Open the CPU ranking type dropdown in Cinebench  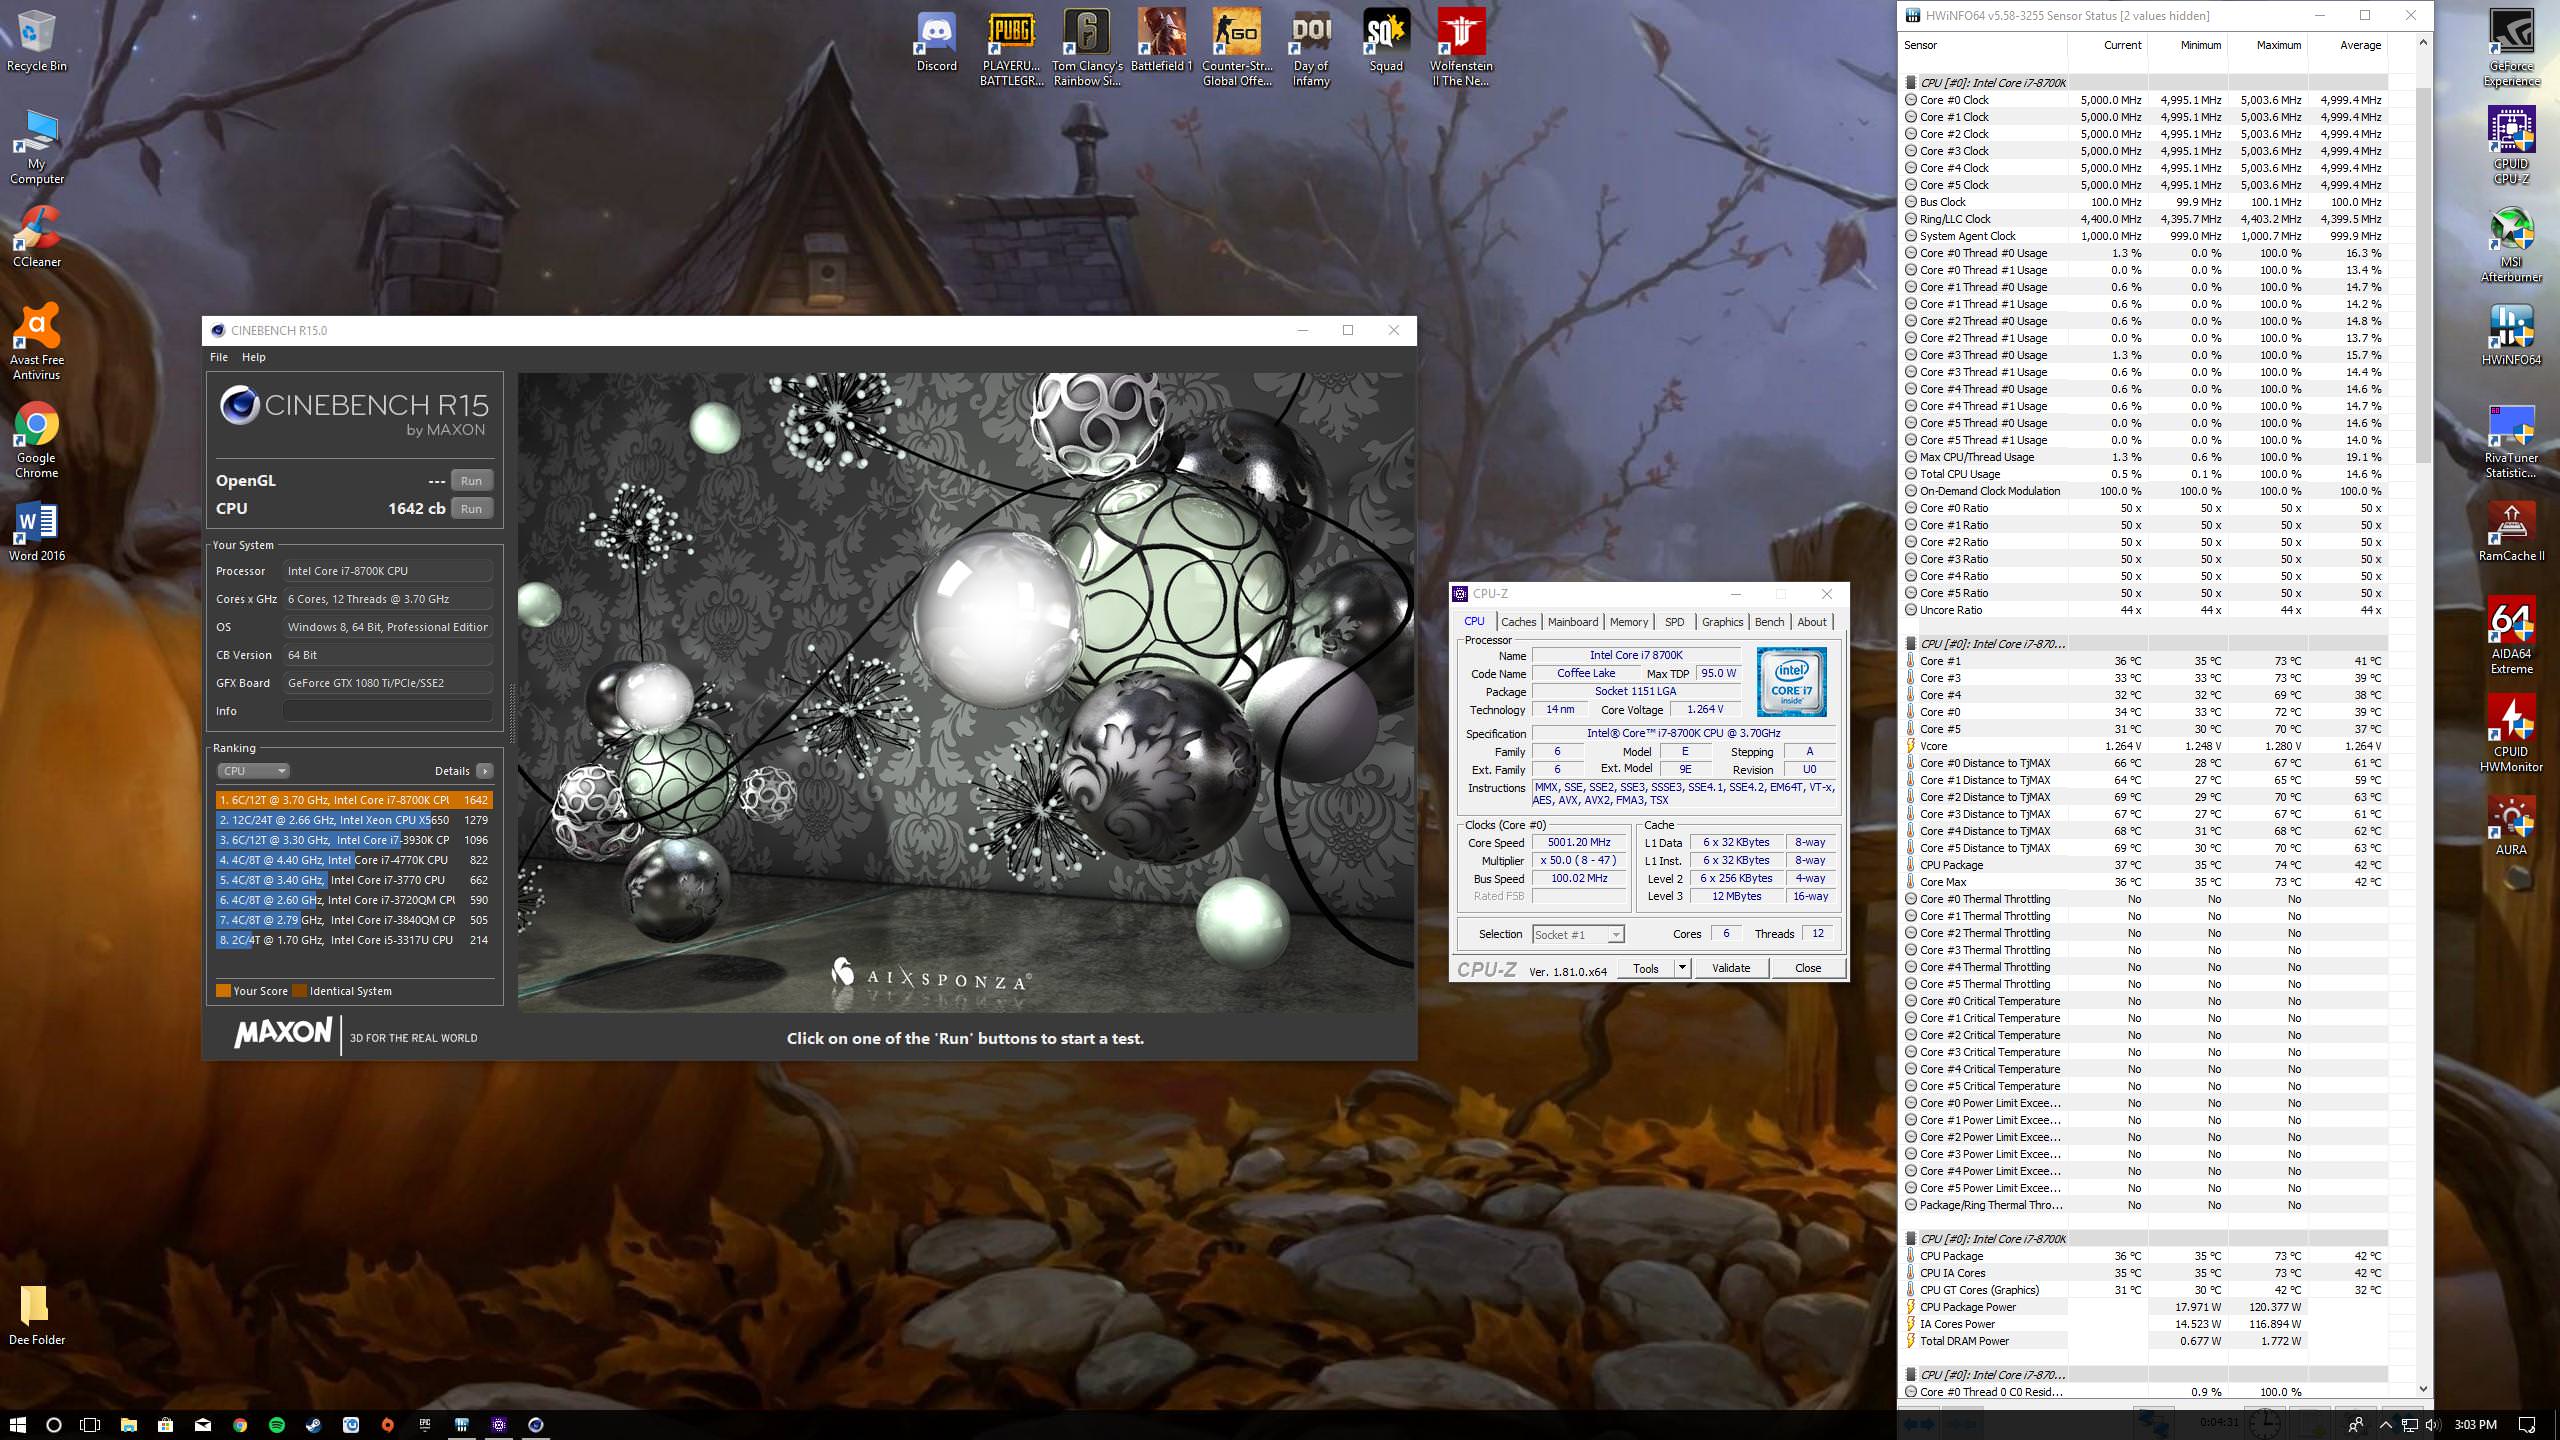pos(253,771)
